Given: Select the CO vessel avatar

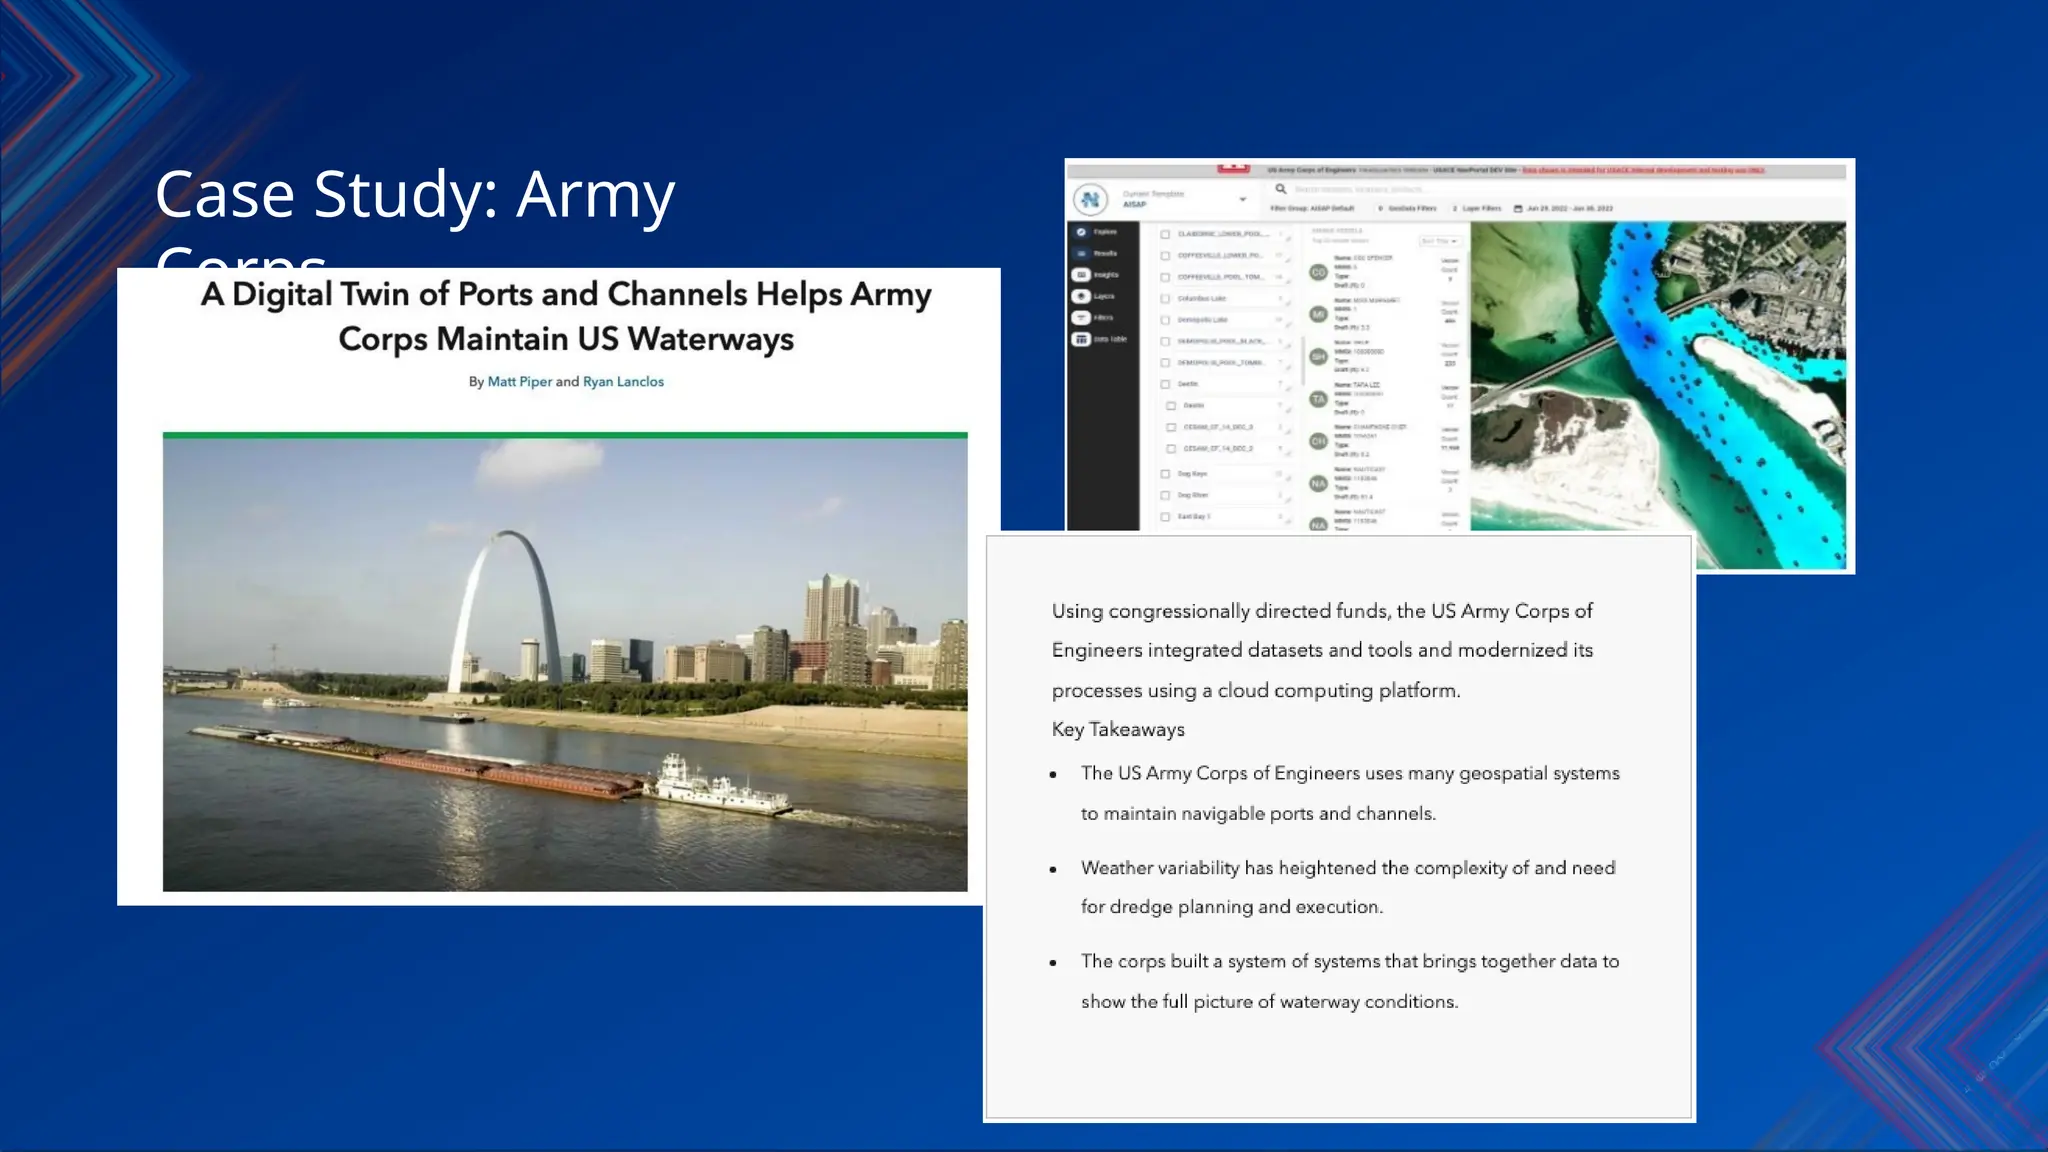Looking at the screenshot, I should 1318,272.
